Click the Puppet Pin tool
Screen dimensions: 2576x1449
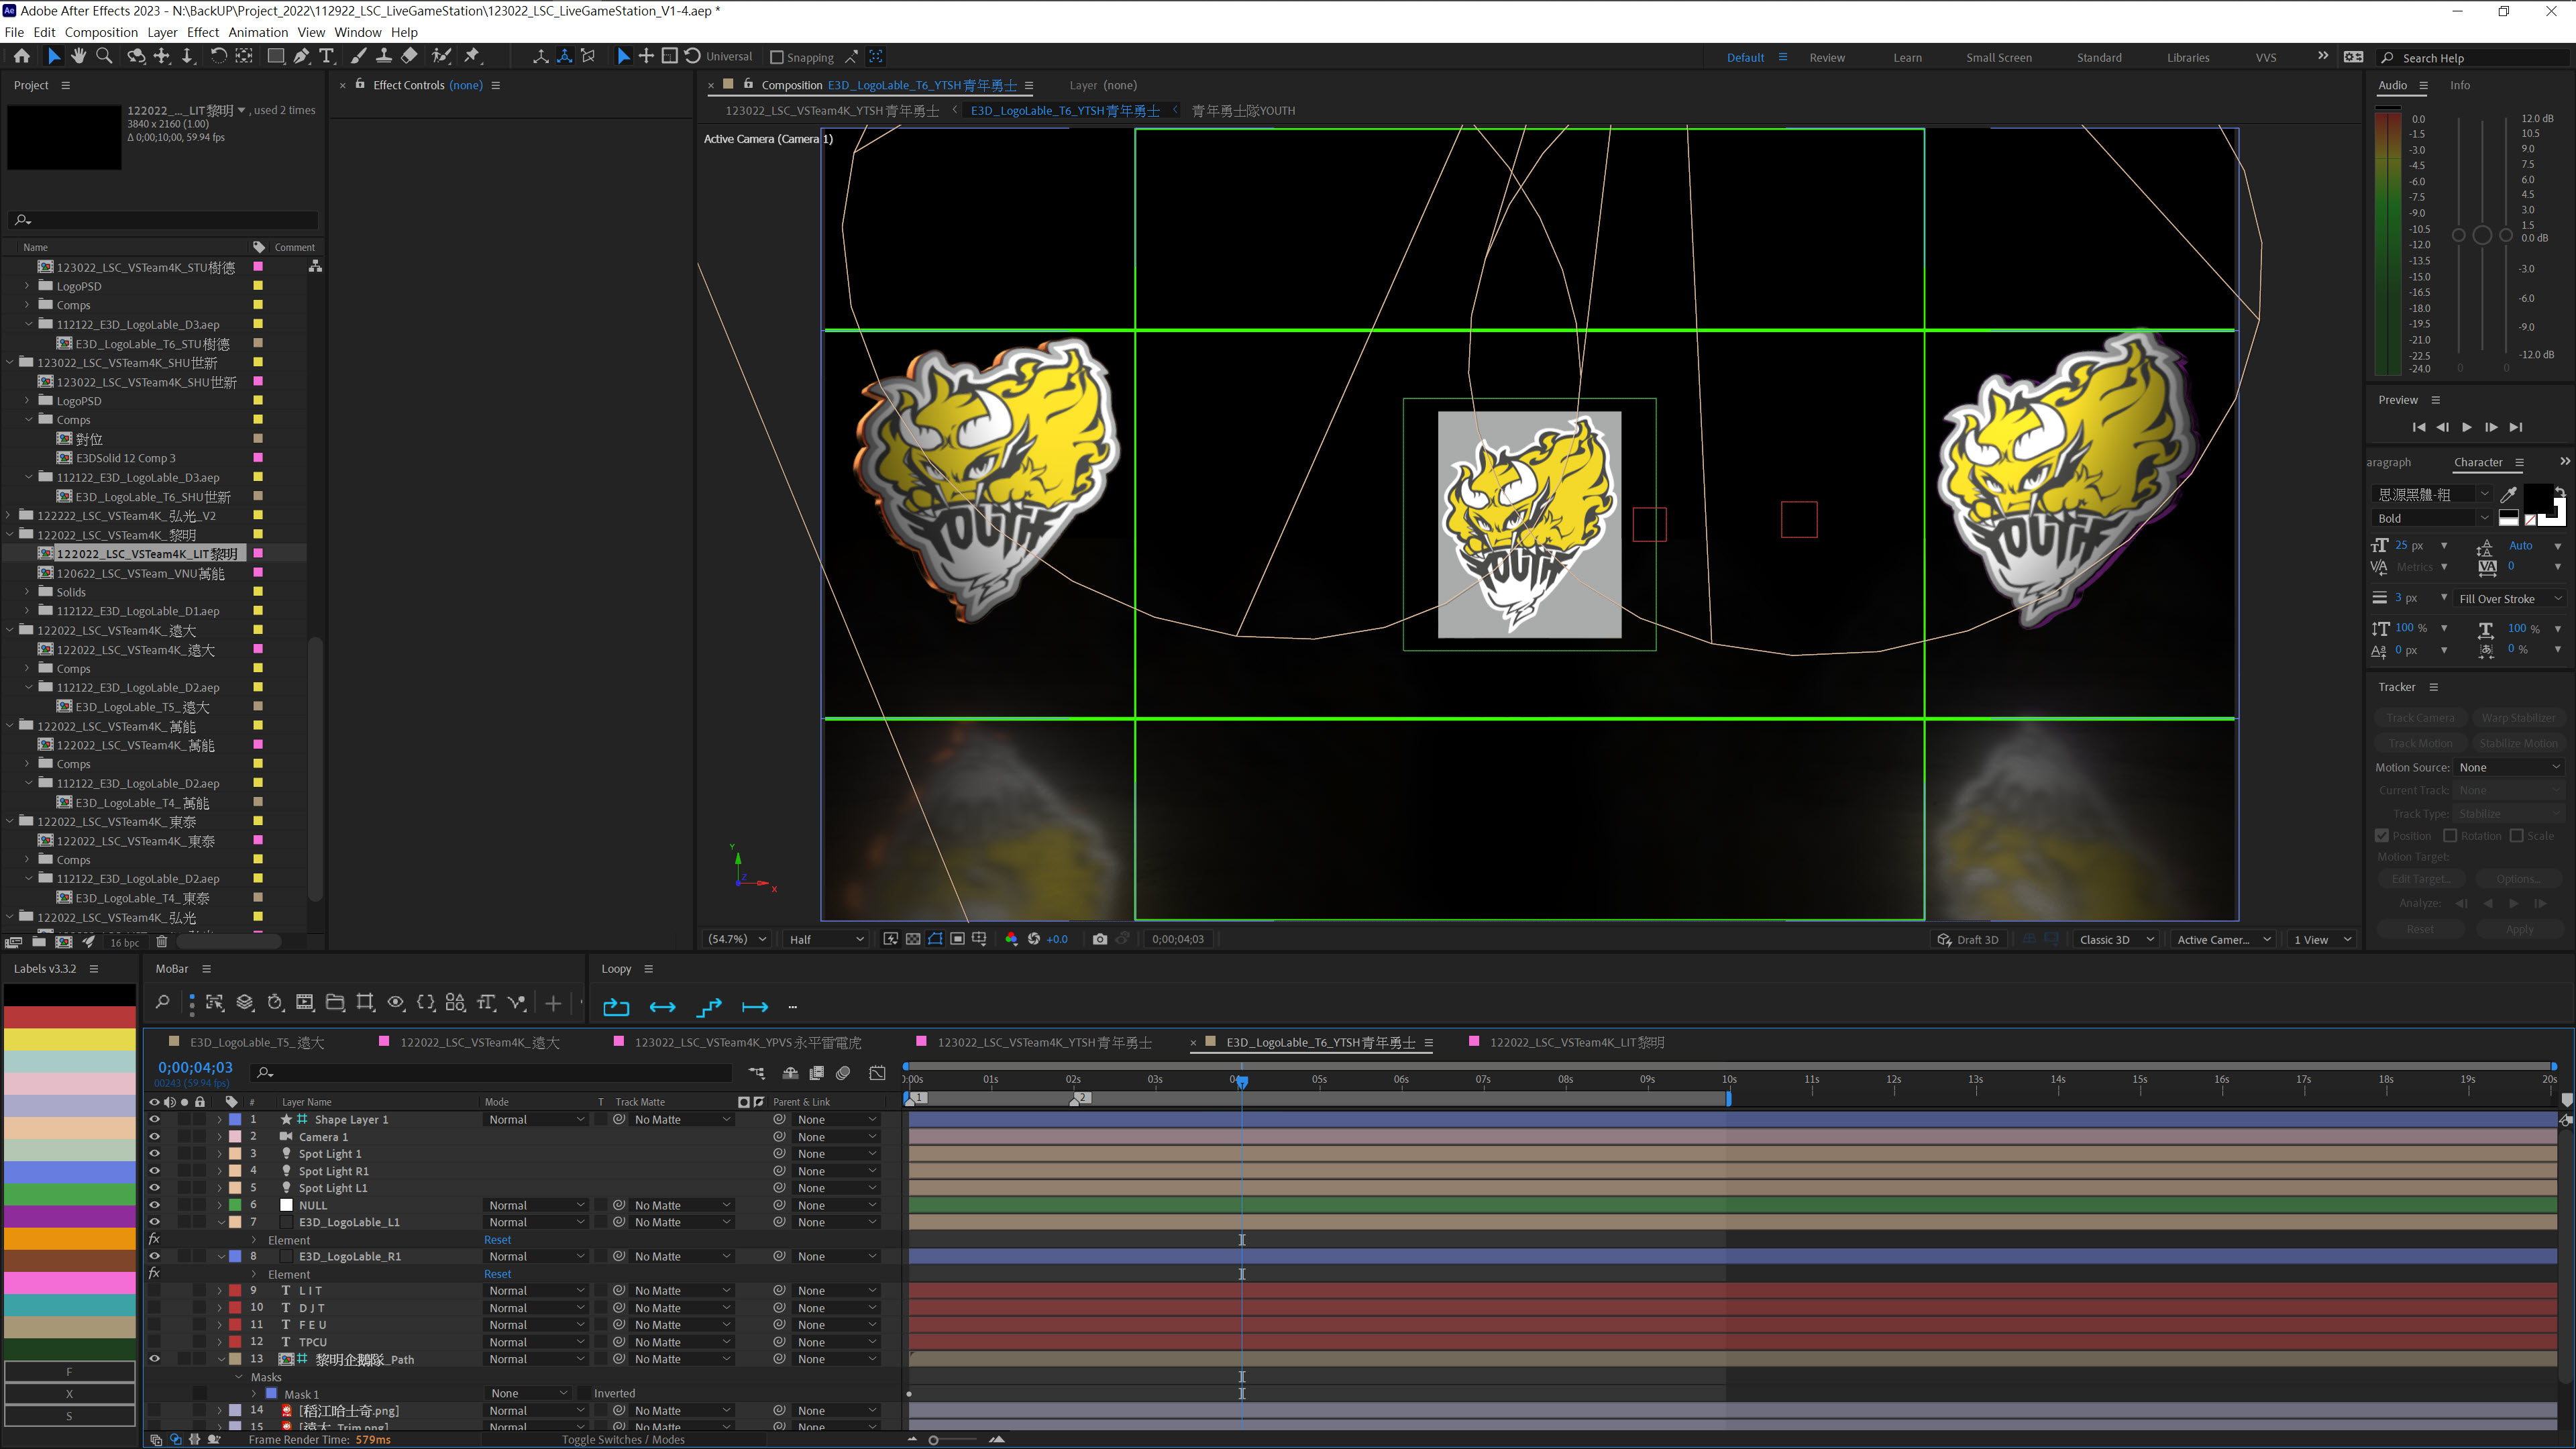point(473,56)
